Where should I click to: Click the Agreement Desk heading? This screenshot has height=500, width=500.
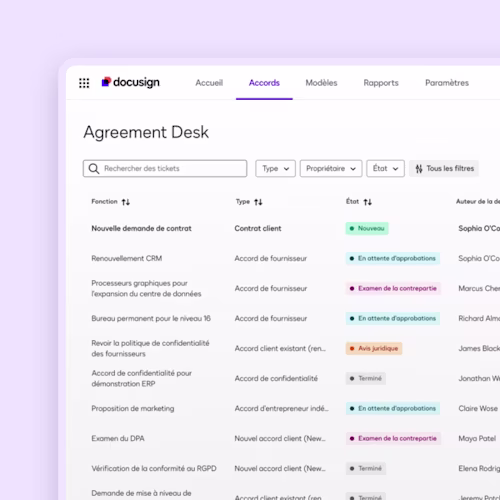(x=146, y=132)
